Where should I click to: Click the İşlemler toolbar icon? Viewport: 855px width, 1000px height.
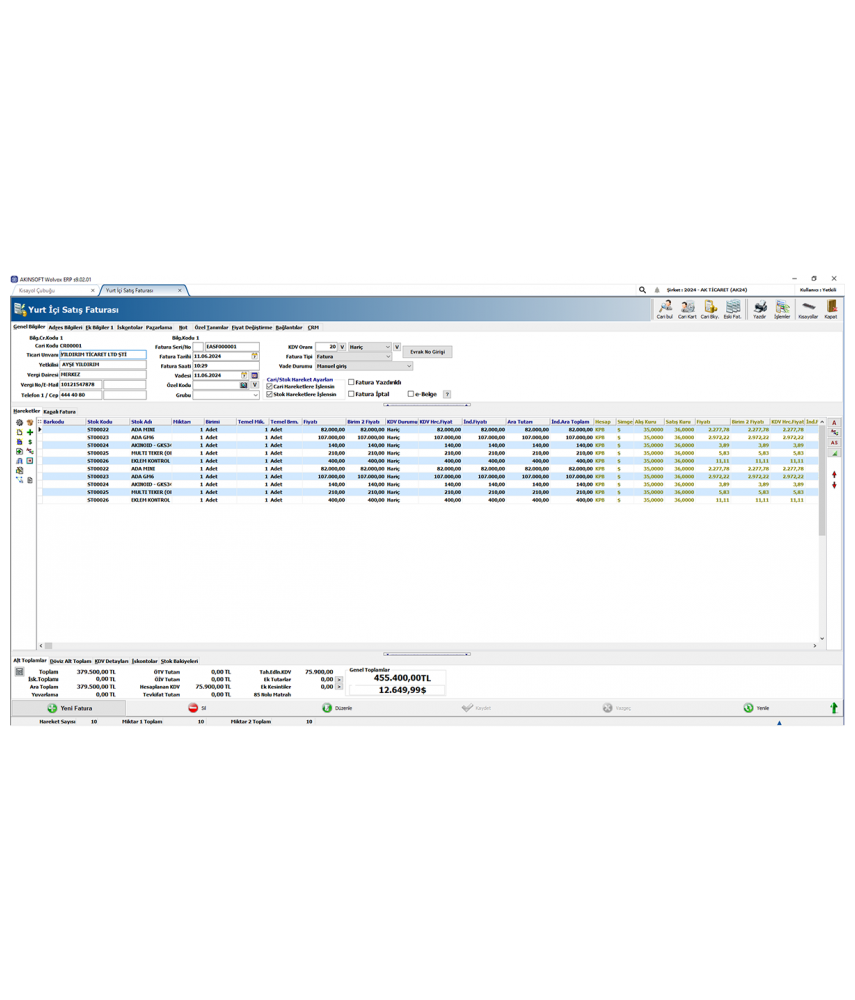pyautogui.click(x=783, y=306)
